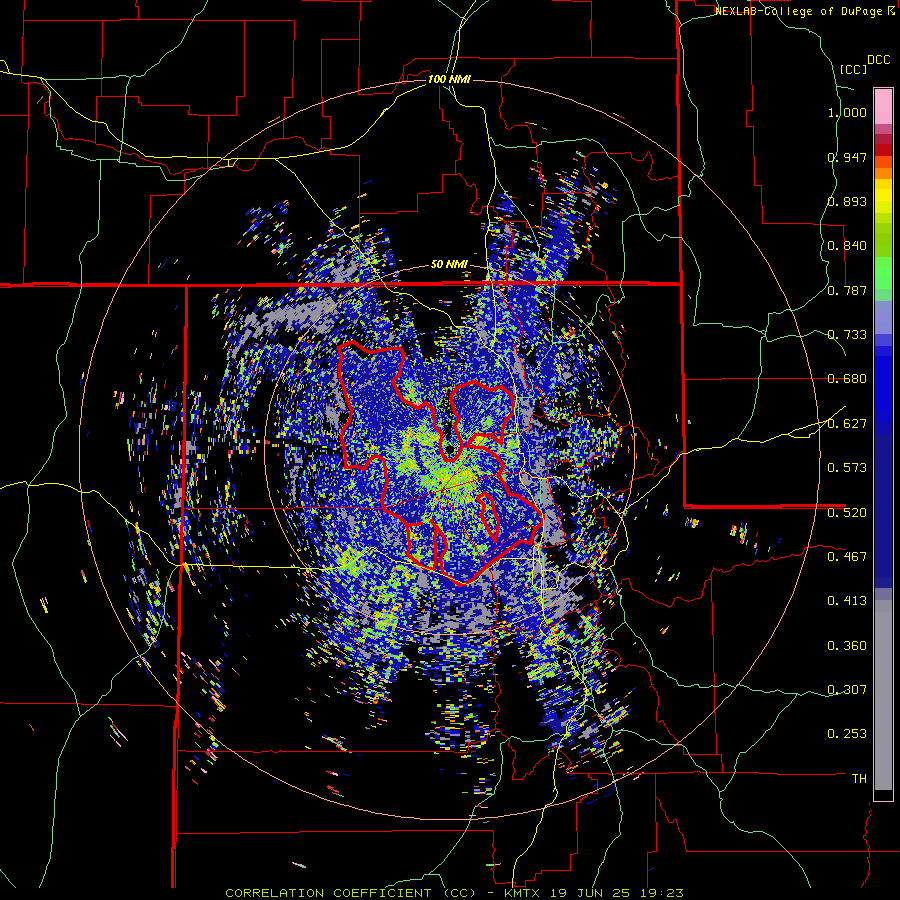Select the 0.627 scale value
This screenshot has height=900, width=900.
point(847,424)
